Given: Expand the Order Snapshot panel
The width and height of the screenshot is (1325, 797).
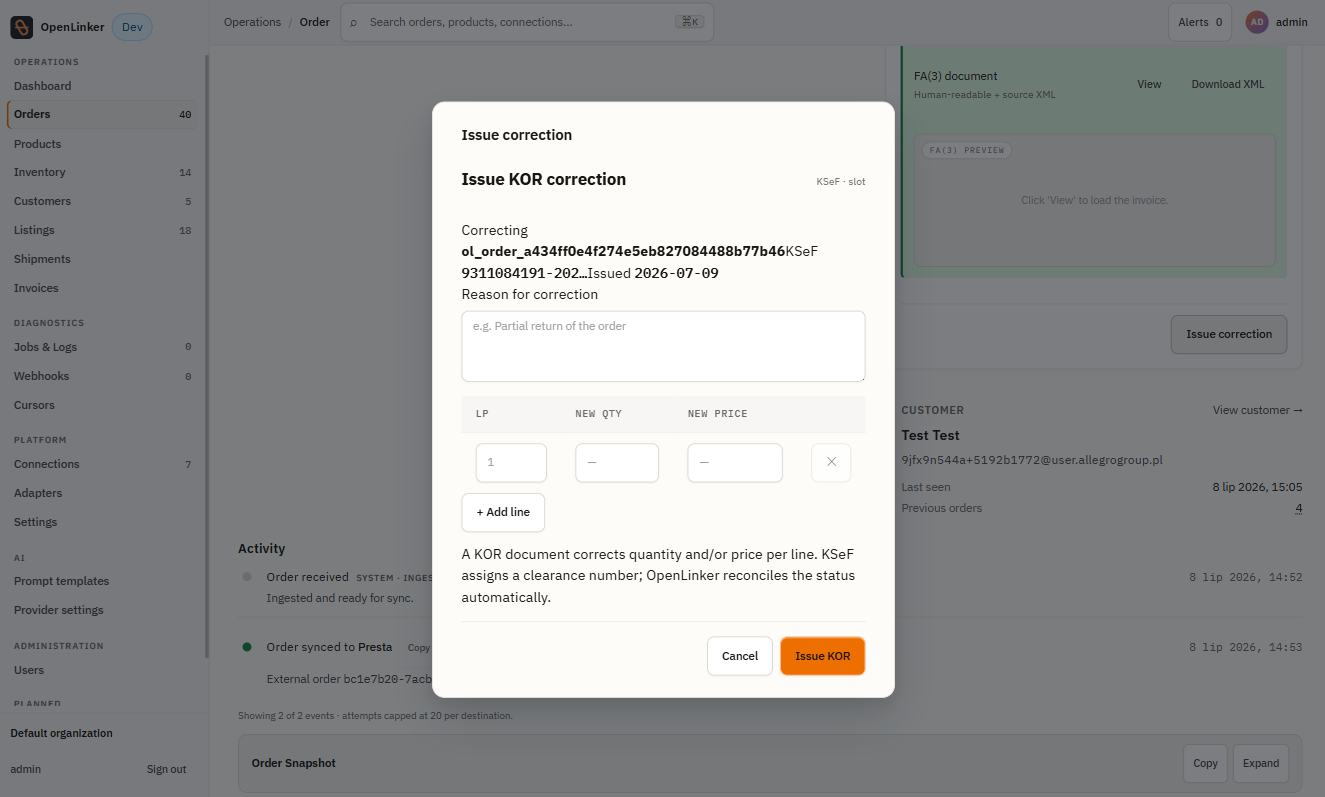Looking at the screenshot, I should (x=1261, y=763).
